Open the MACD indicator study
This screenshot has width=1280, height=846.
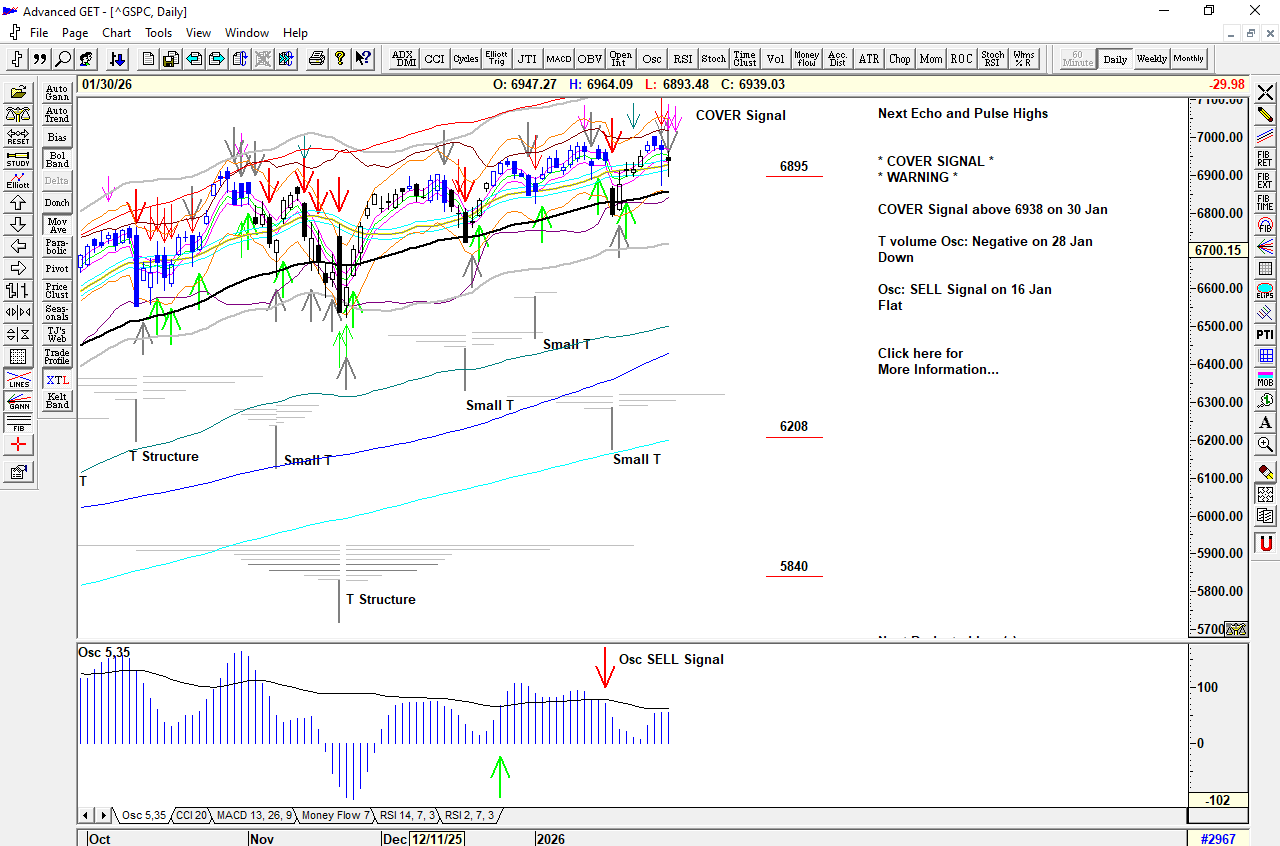click(558, 59)
